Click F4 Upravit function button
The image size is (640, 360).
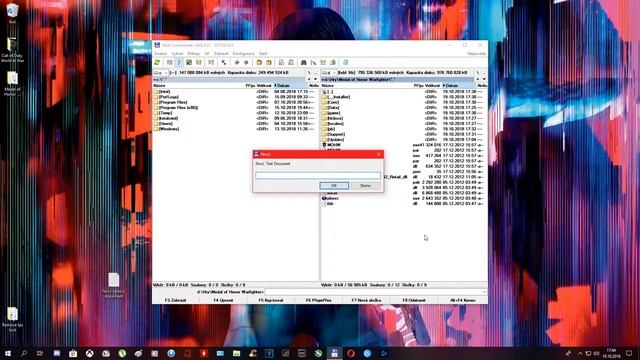[223, 300]
